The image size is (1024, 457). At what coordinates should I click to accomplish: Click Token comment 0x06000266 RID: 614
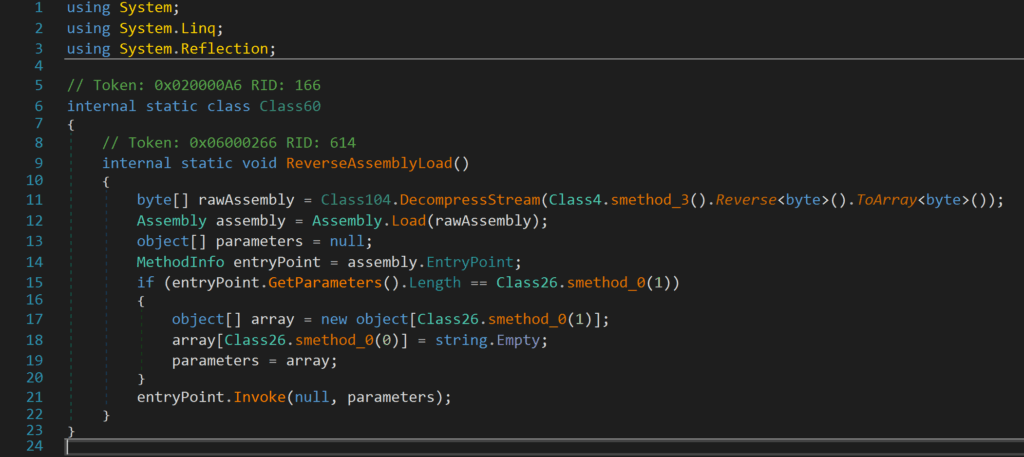click(x=229, y=143)
